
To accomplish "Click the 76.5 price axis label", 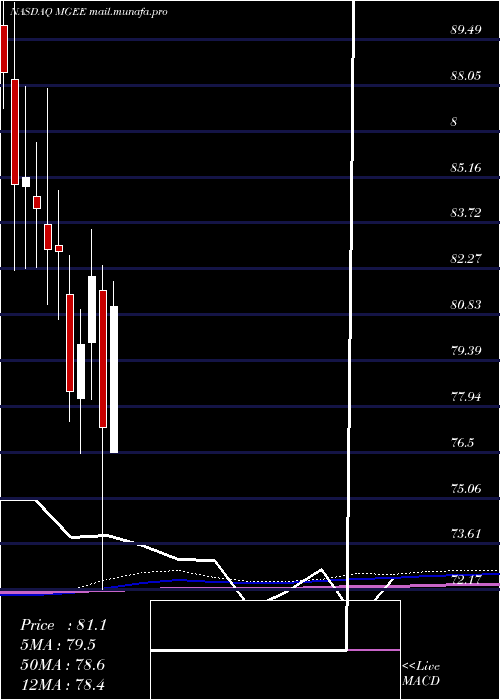I will [462, 442].
